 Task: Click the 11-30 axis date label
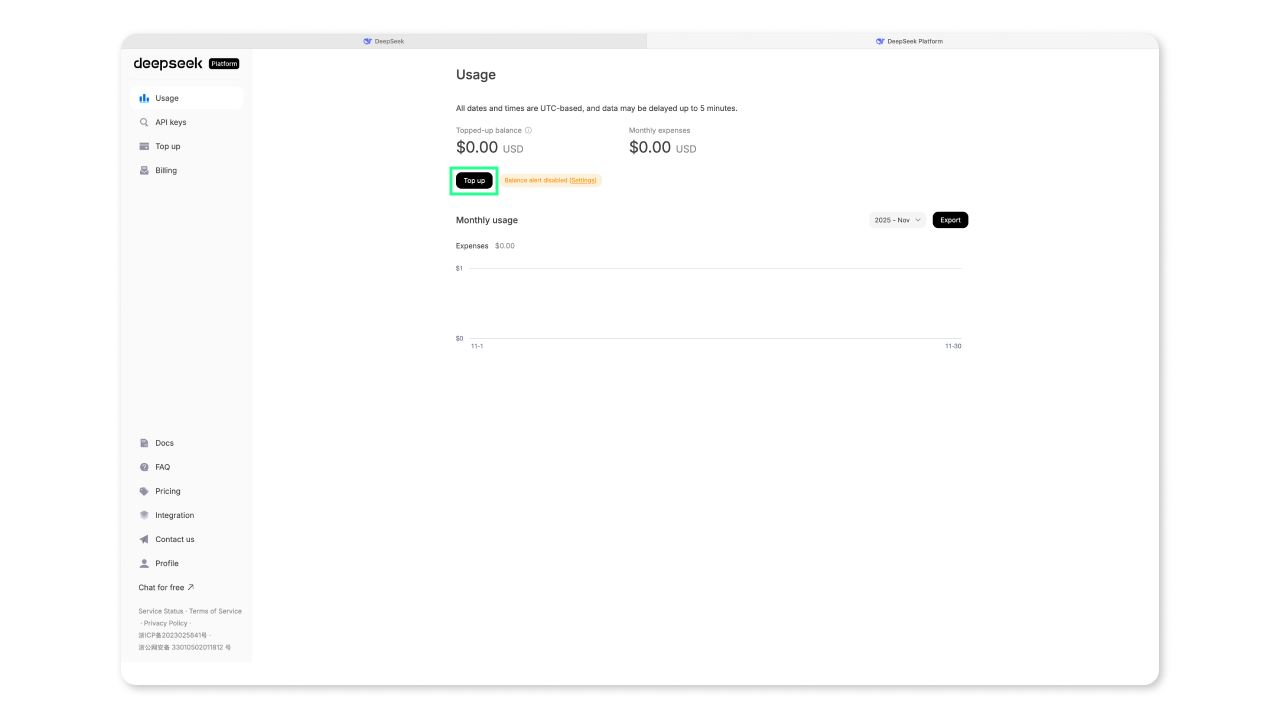pyautogui.click(x=953, y=346)
